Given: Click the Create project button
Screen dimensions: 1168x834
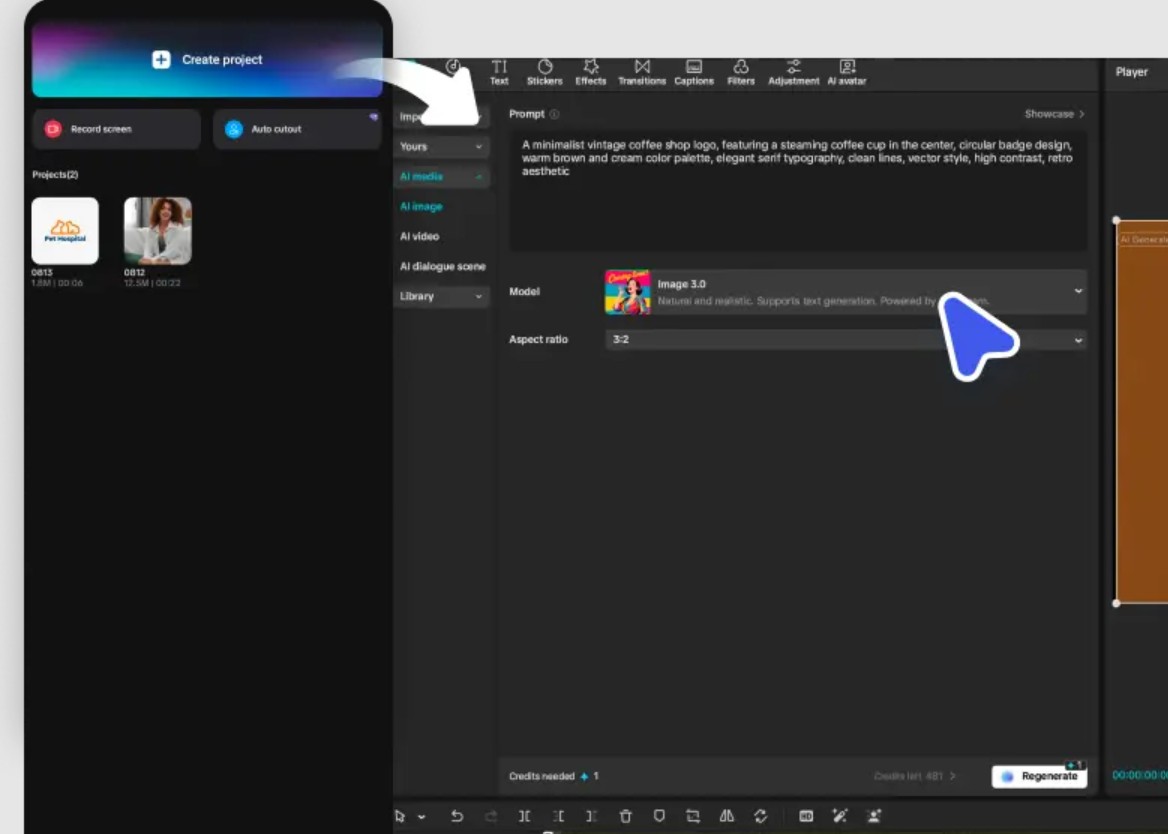Looking at the screenshot, I should click(x=207, y=60).
